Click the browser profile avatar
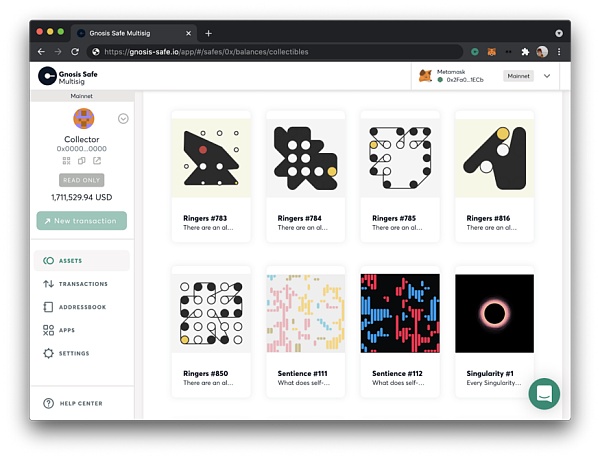The width and height of the screenshot is (600, 459). (542, 51)
